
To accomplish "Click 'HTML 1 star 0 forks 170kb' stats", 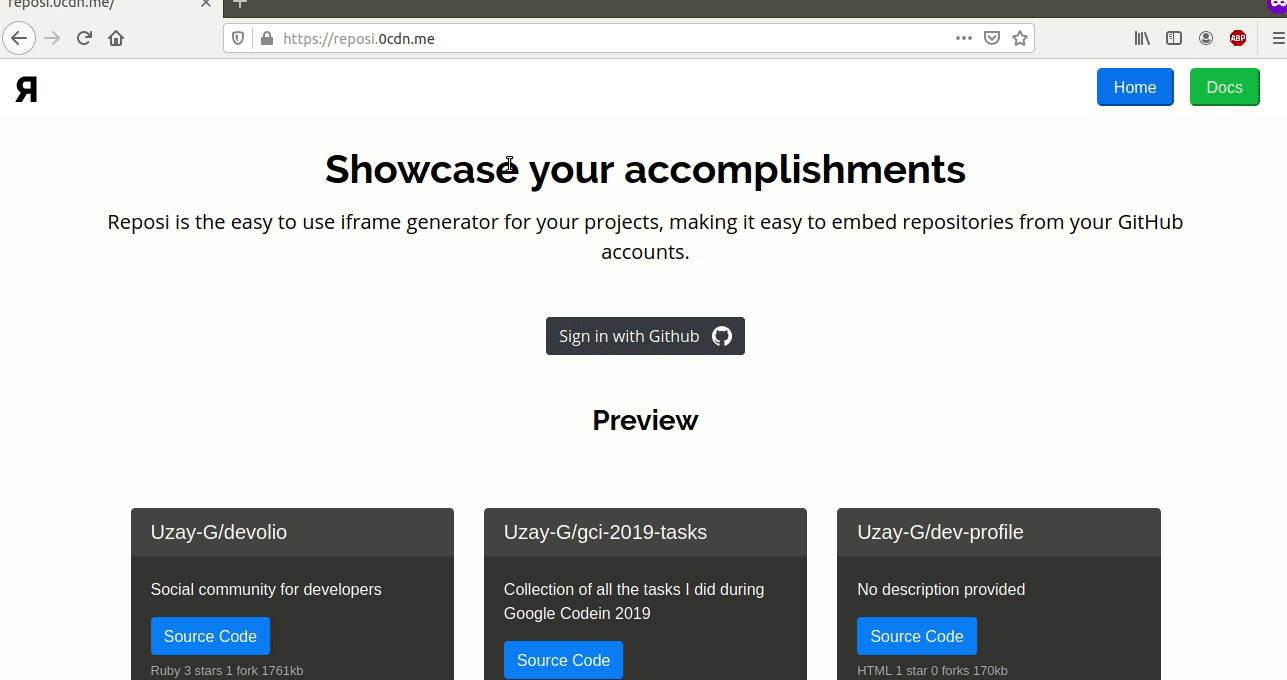I will point(932,671).
